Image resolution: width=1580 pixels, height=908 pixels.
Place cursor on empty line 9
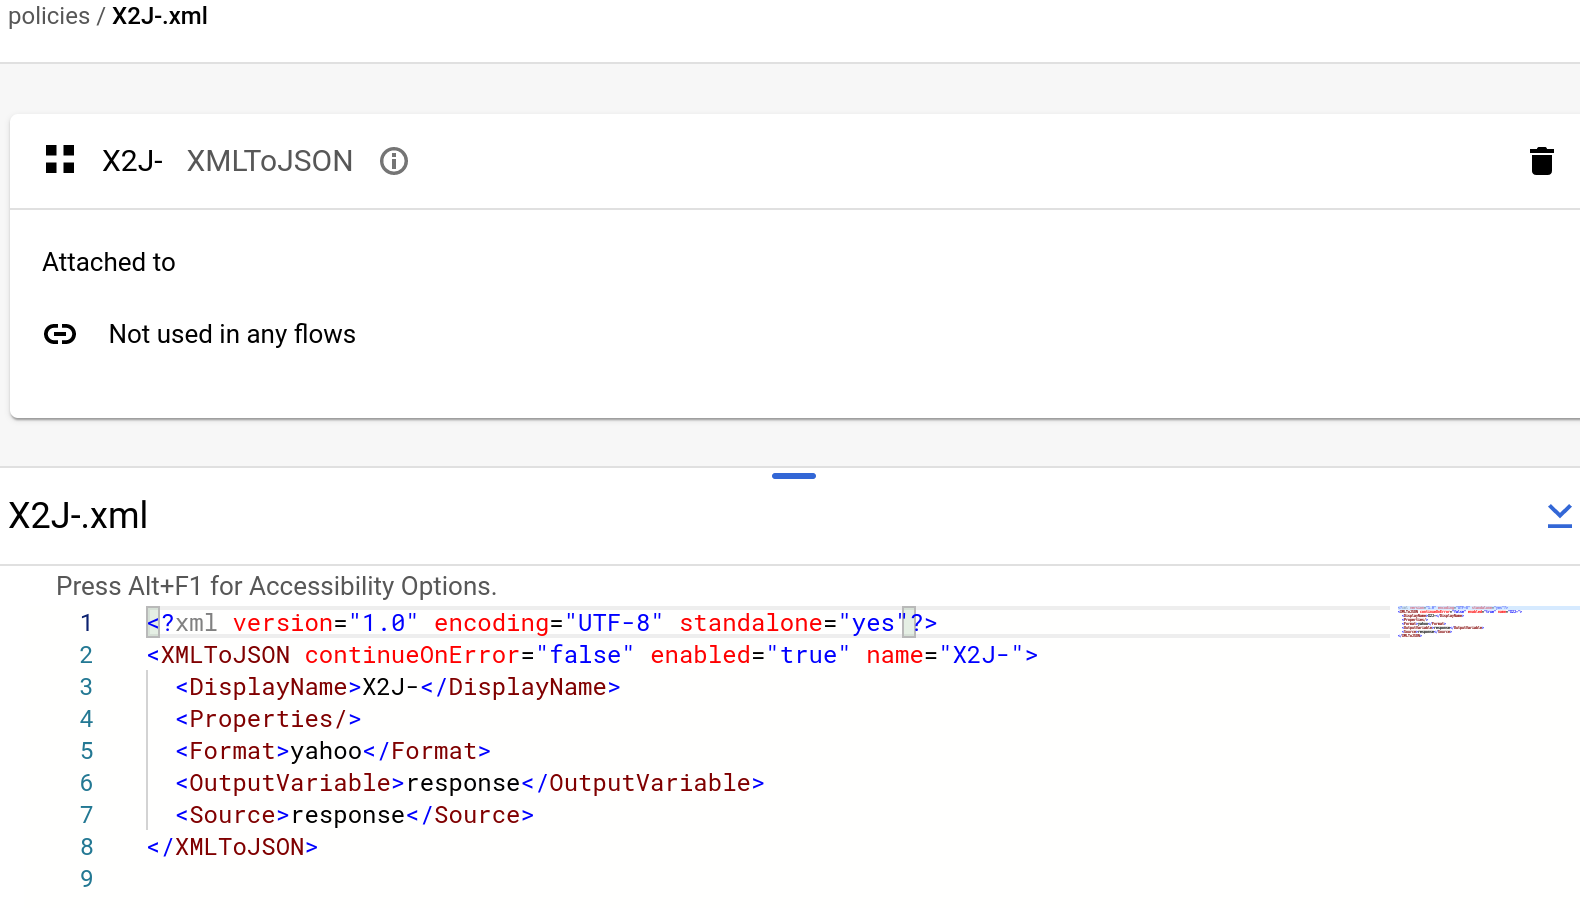tap(400, 879)
